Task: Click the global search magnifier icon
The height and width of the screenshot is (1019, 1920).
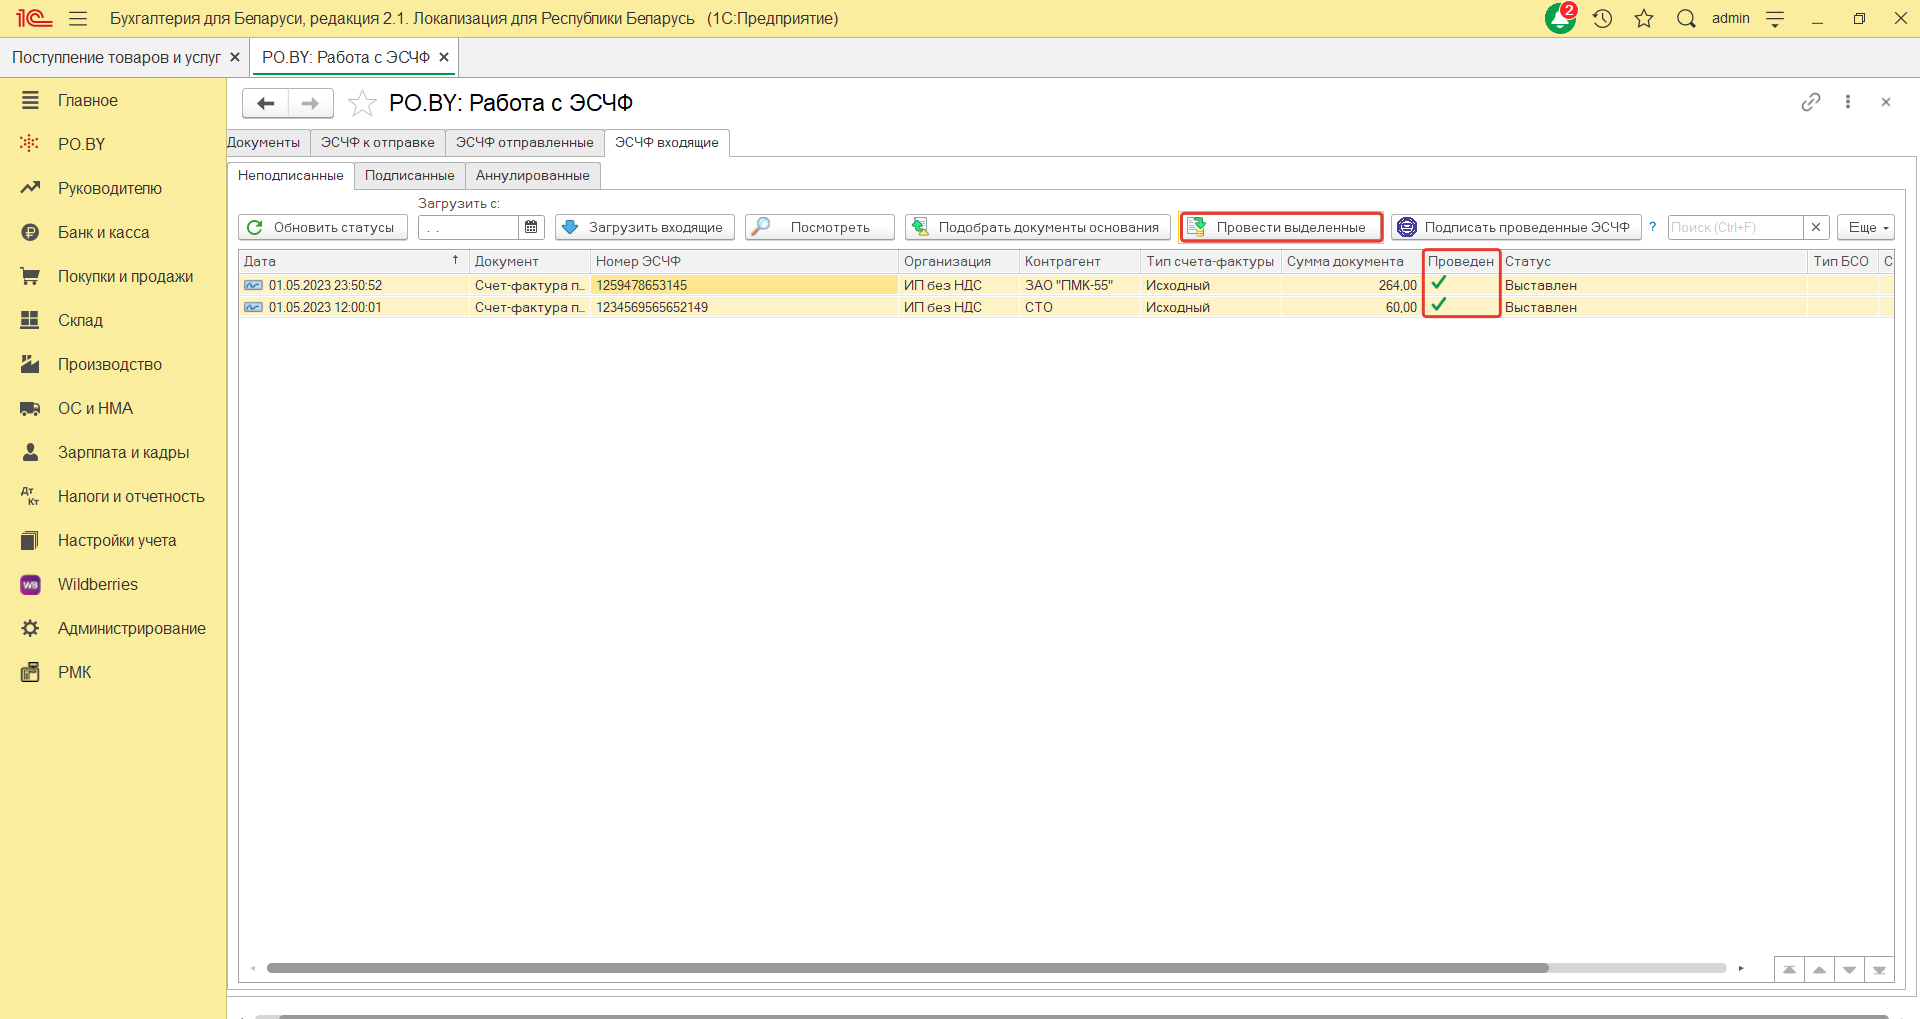Action: click(x=1686, y=19)
